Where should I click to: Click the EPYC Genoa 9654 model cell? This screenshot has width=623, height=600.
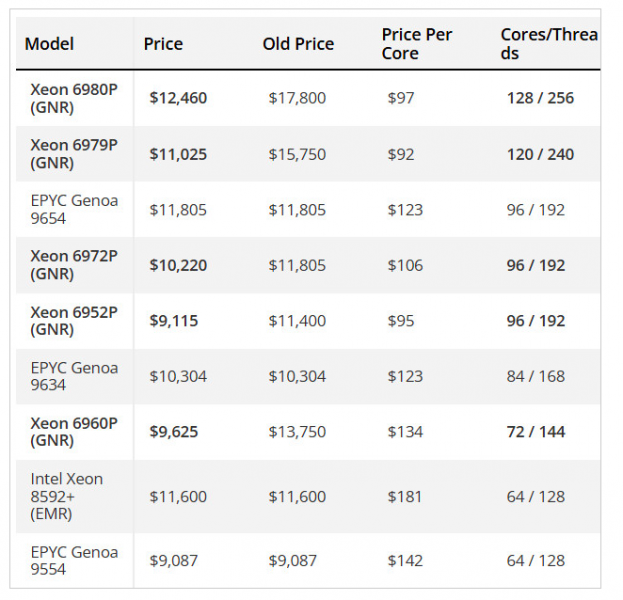(x=74, y=209)
